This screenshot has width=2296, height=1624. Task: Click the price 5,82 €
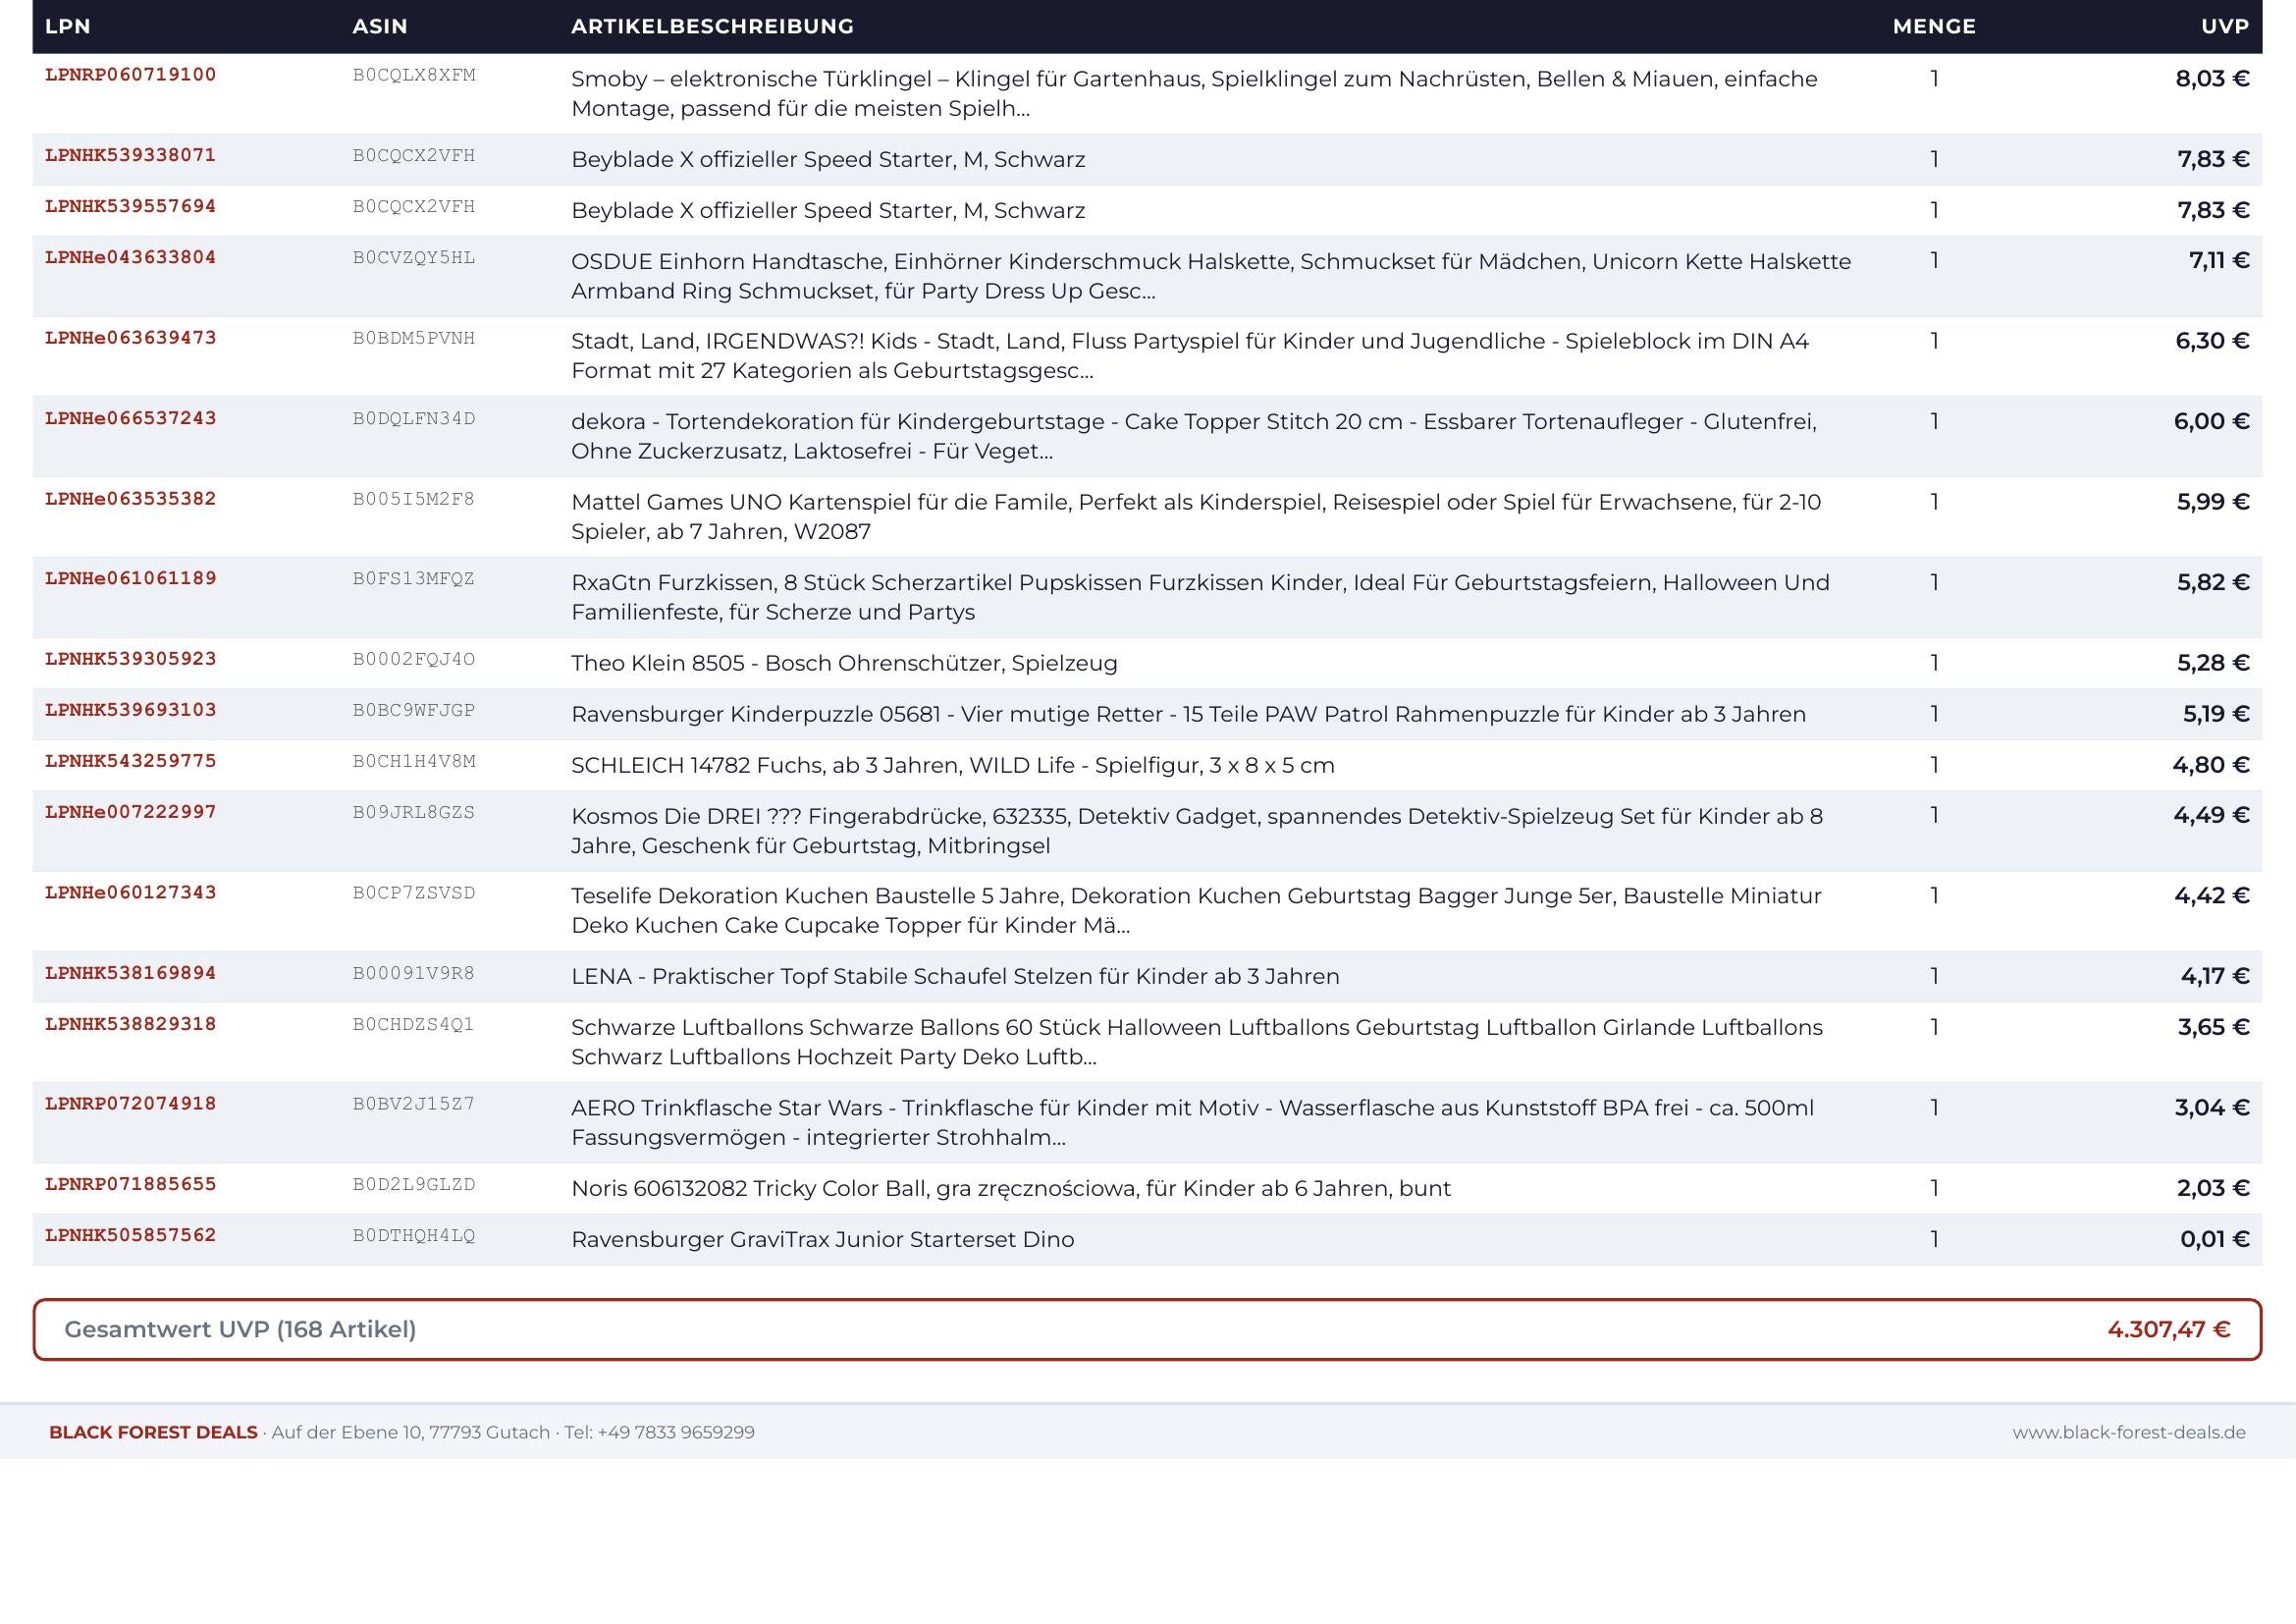click(2213, 582)
